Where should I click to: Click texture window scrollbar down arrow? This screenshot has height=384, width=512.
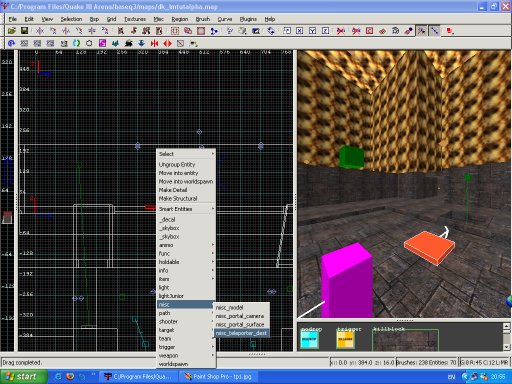(506, 347)
